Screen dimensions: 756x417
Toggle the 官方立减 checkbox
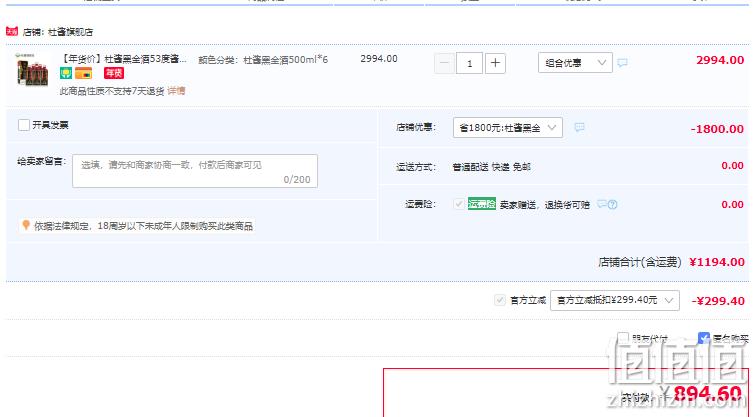[500, 300]
